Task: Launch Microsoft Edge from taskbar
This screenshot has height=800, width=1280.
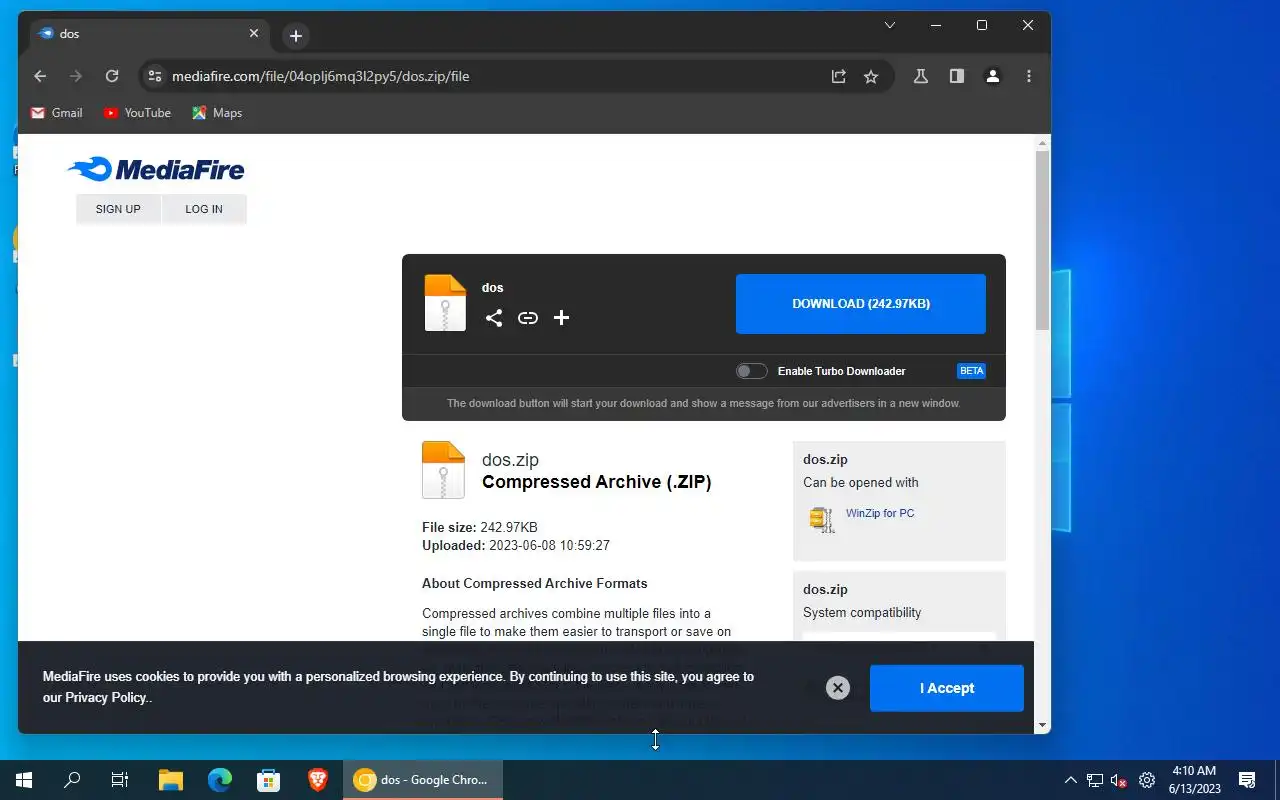Action: 220,780
